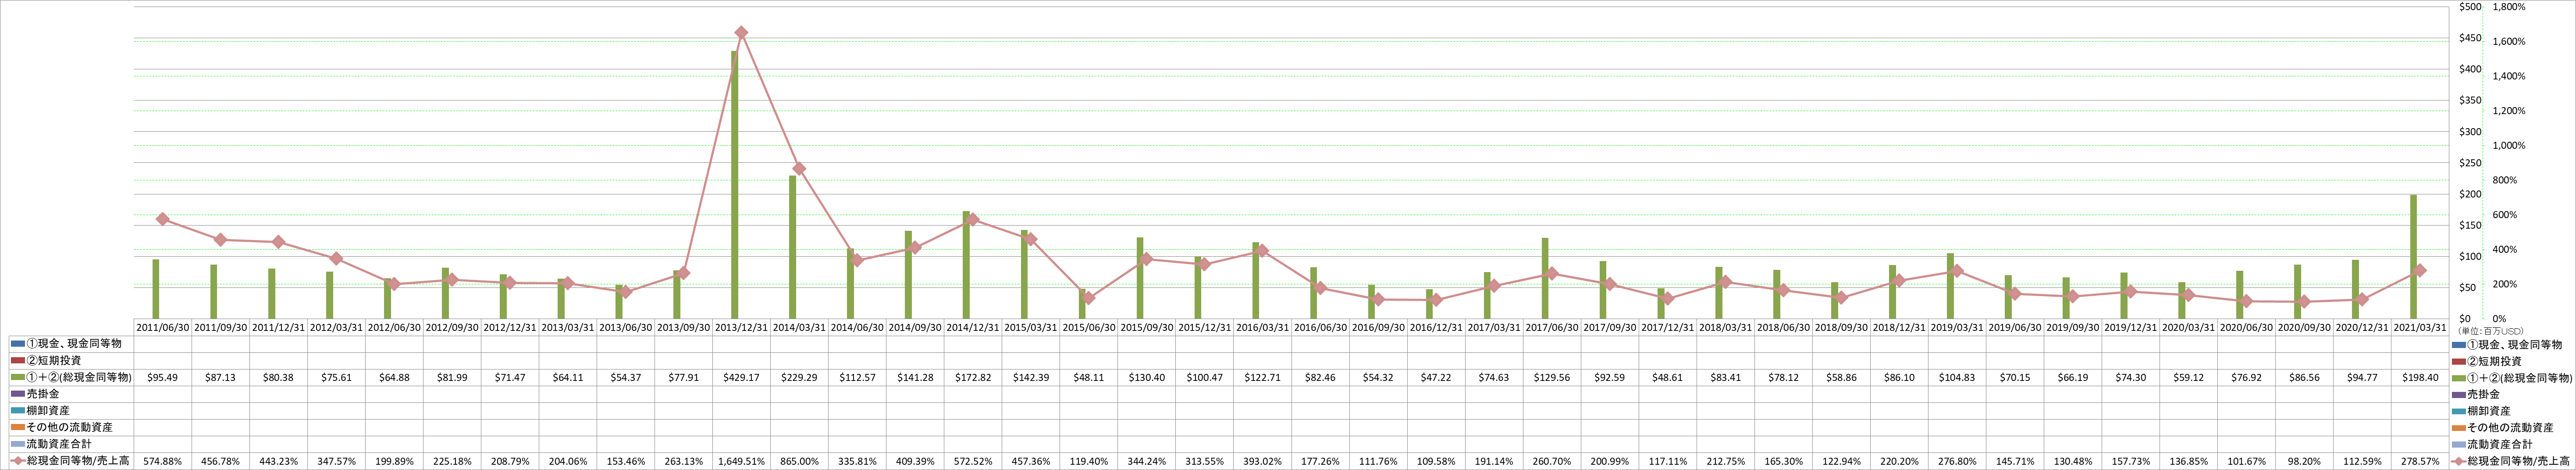Select the 393.02% ratio cell
The width and height of the screenshot is (2576, 470).
click(1263, 461)
